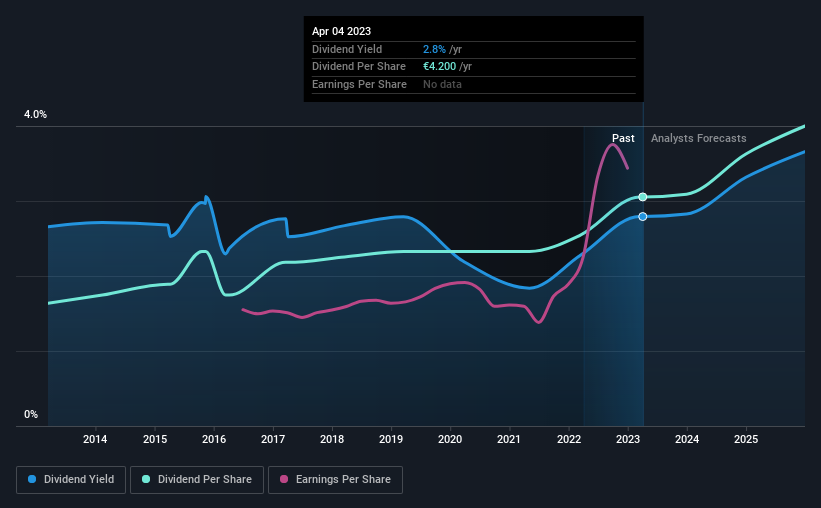Click the 4.0% y-axis label
The image size is (821, 508).
coord(35,114)
